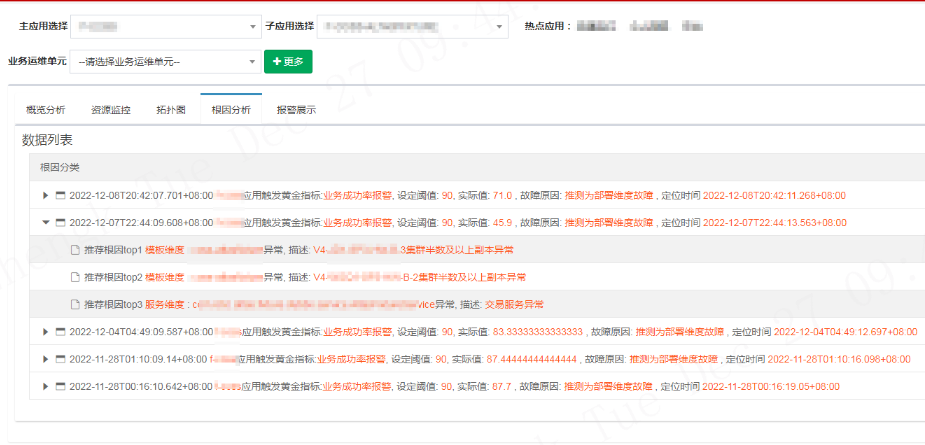
Task: Click the second blurred 热点应用 link
Action: (649, 27)
